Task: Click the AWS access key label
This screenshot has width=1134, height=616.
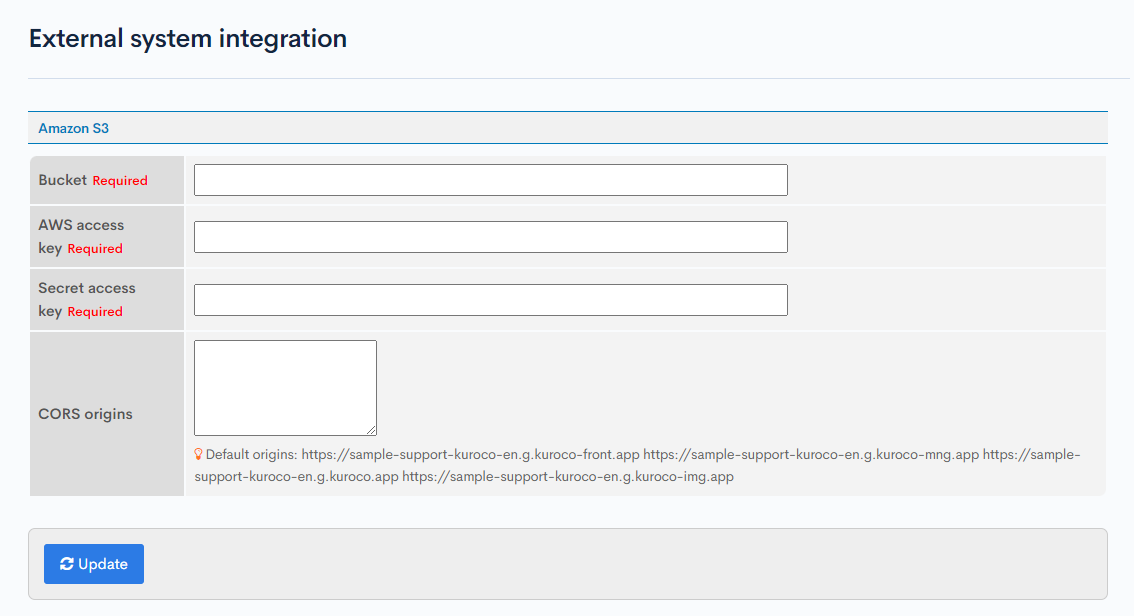Action: coord(81,225)
